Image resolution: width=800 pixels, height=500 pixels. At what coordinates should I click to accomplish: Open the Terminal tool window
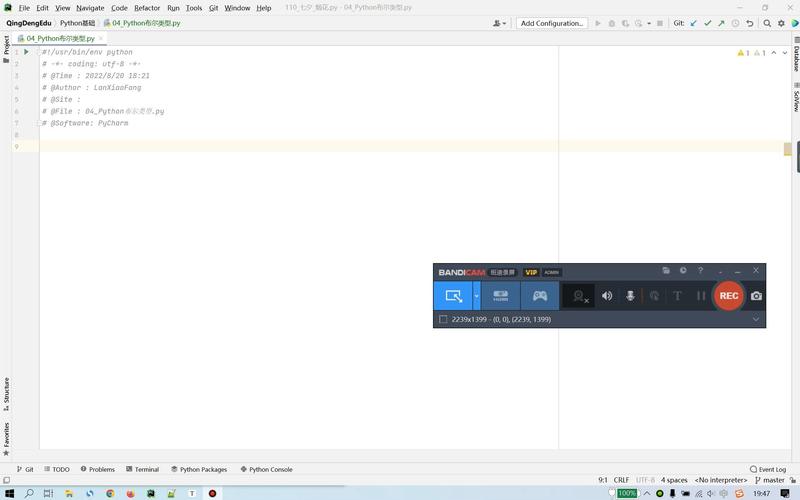click(142, 469)
